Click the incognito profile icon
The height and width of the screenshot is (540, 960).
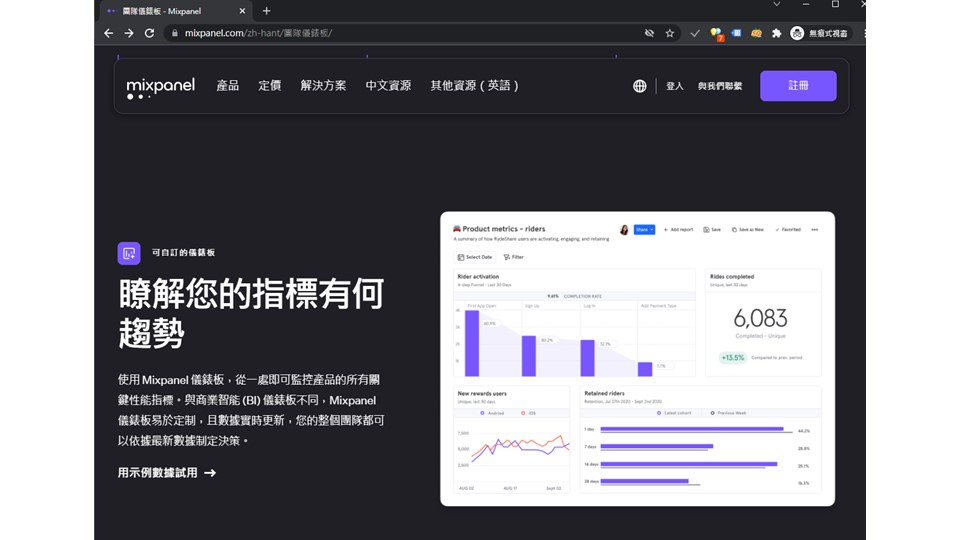797,33
